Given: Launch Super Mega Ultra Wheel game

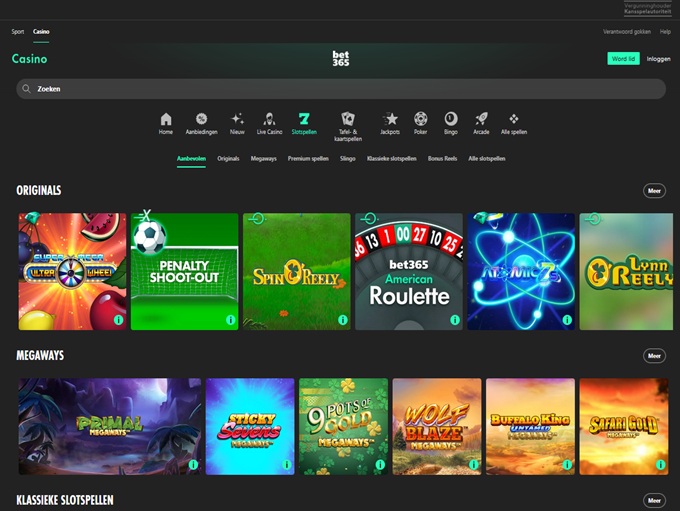Looking at the screenshot, I should click(x=72, y=272).
